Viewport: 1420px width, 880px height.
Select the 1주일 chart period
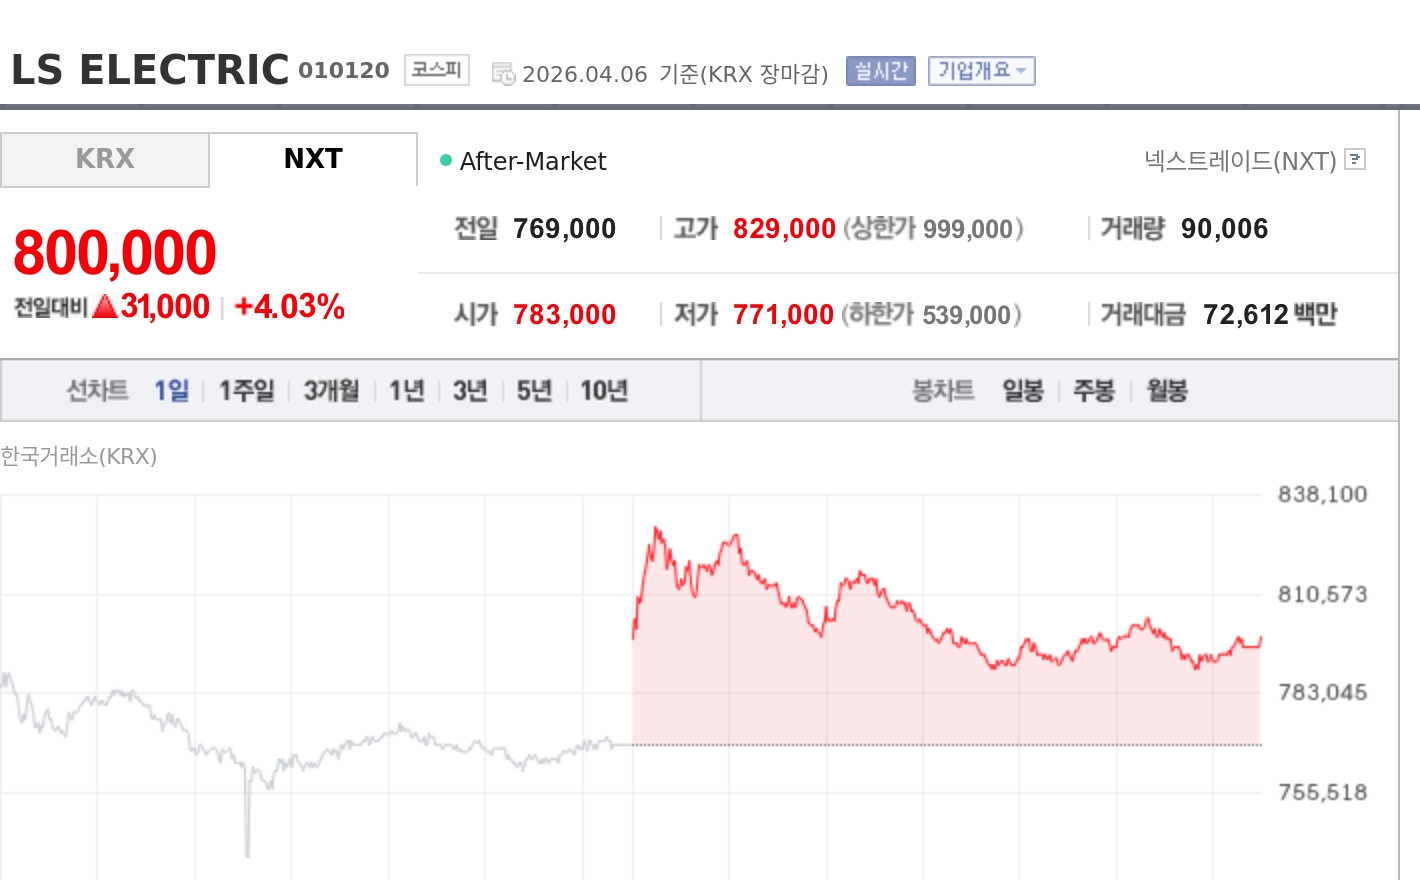pyautogui.click(x=245, y=391)
